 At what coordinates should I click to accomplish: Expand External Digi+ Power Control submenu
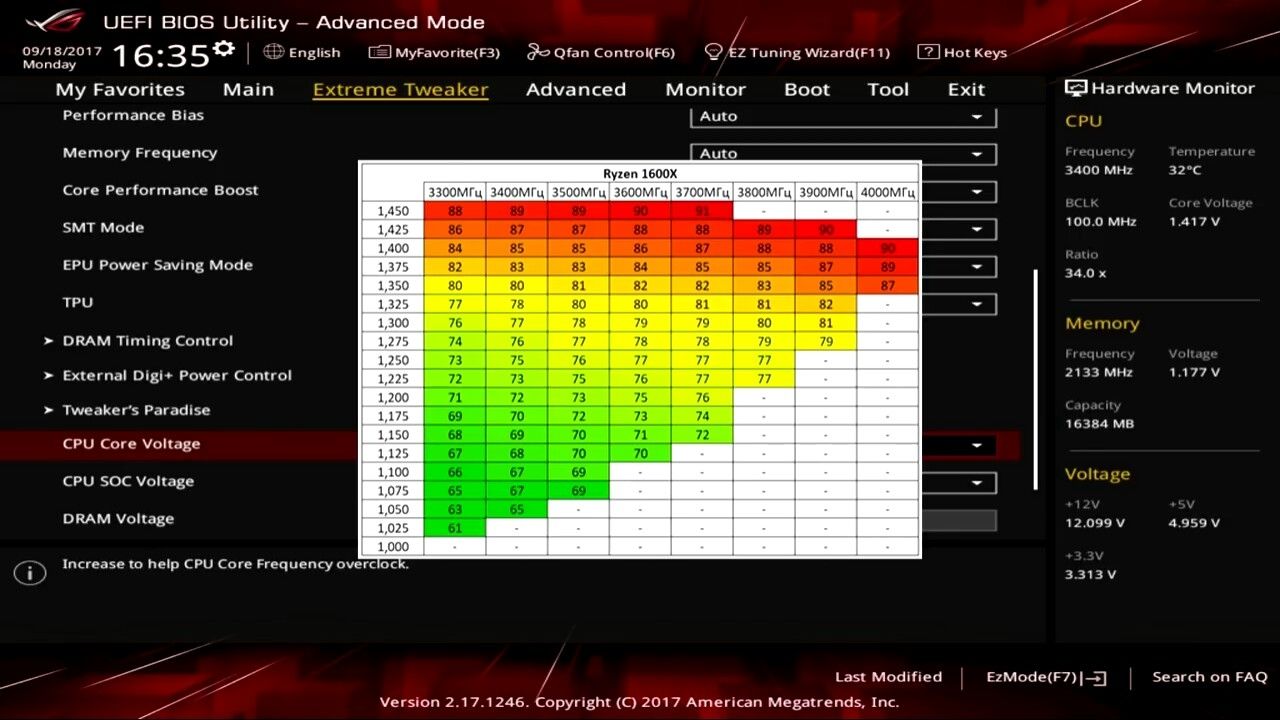[168, 375]
